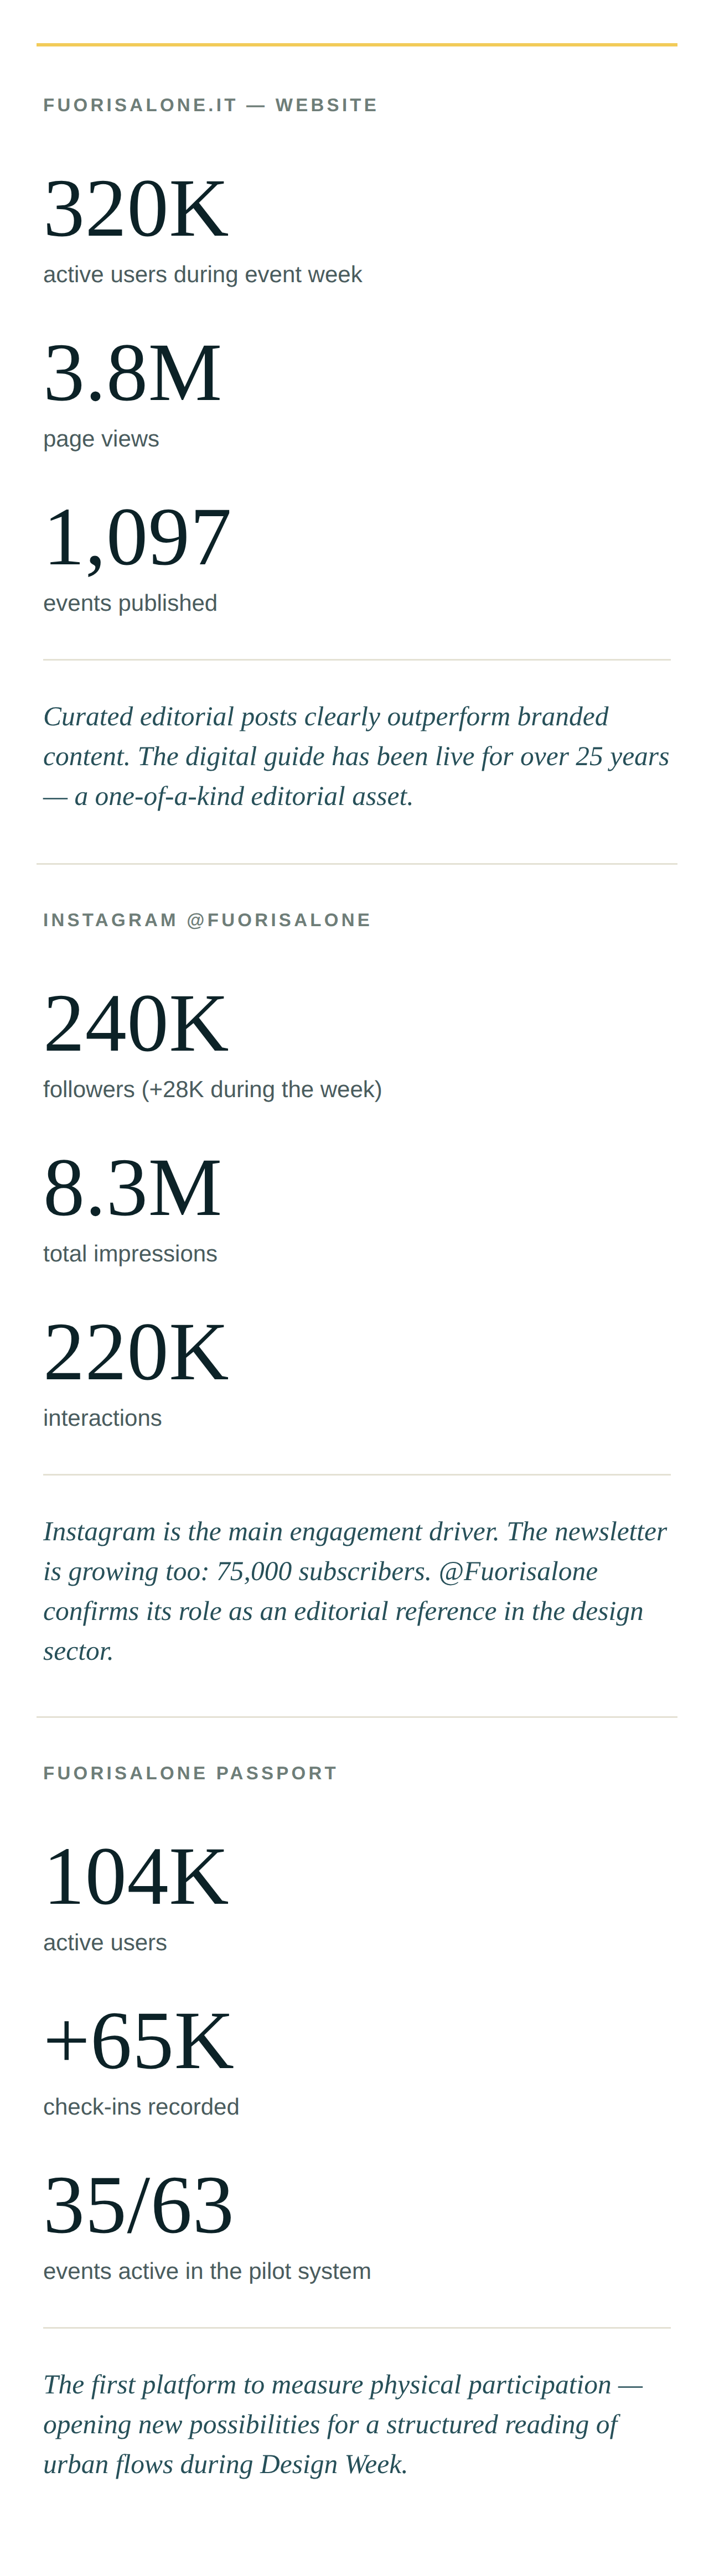Click the 'check-ins recorded' label

(x=141, y=2107)
